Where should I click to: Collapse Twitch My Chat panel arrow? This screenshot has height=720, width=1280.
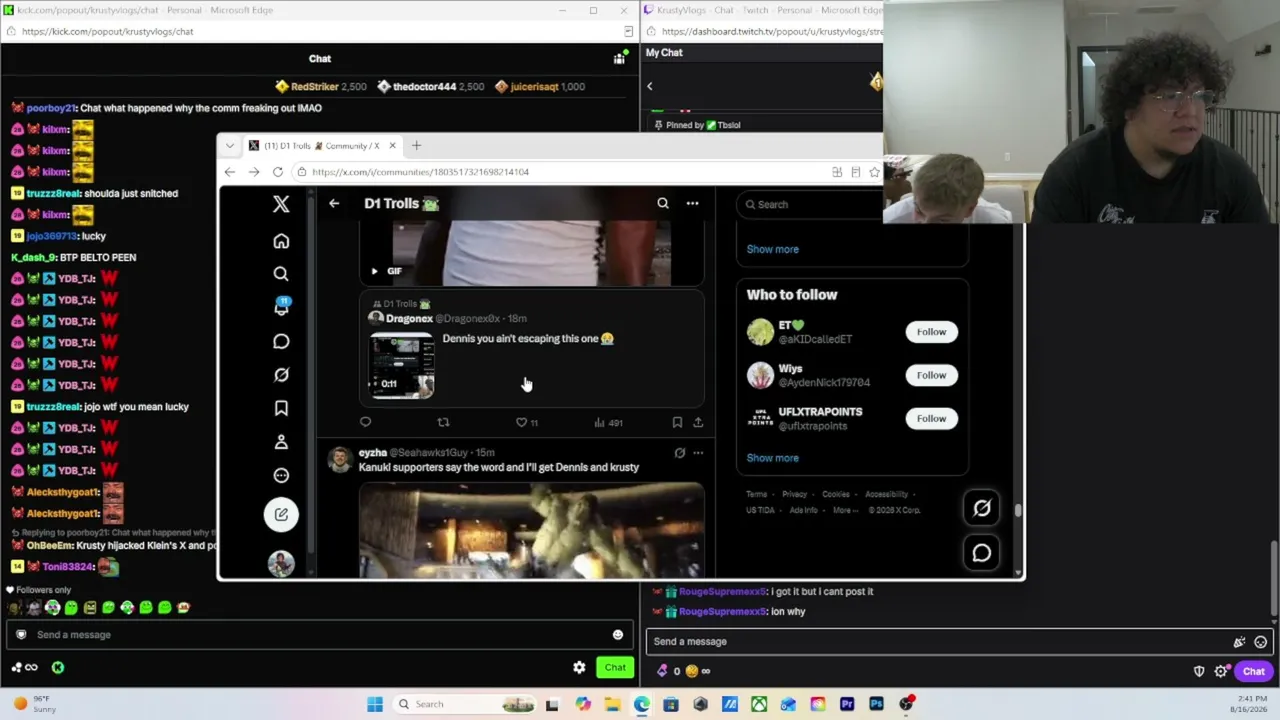(649, 86)
